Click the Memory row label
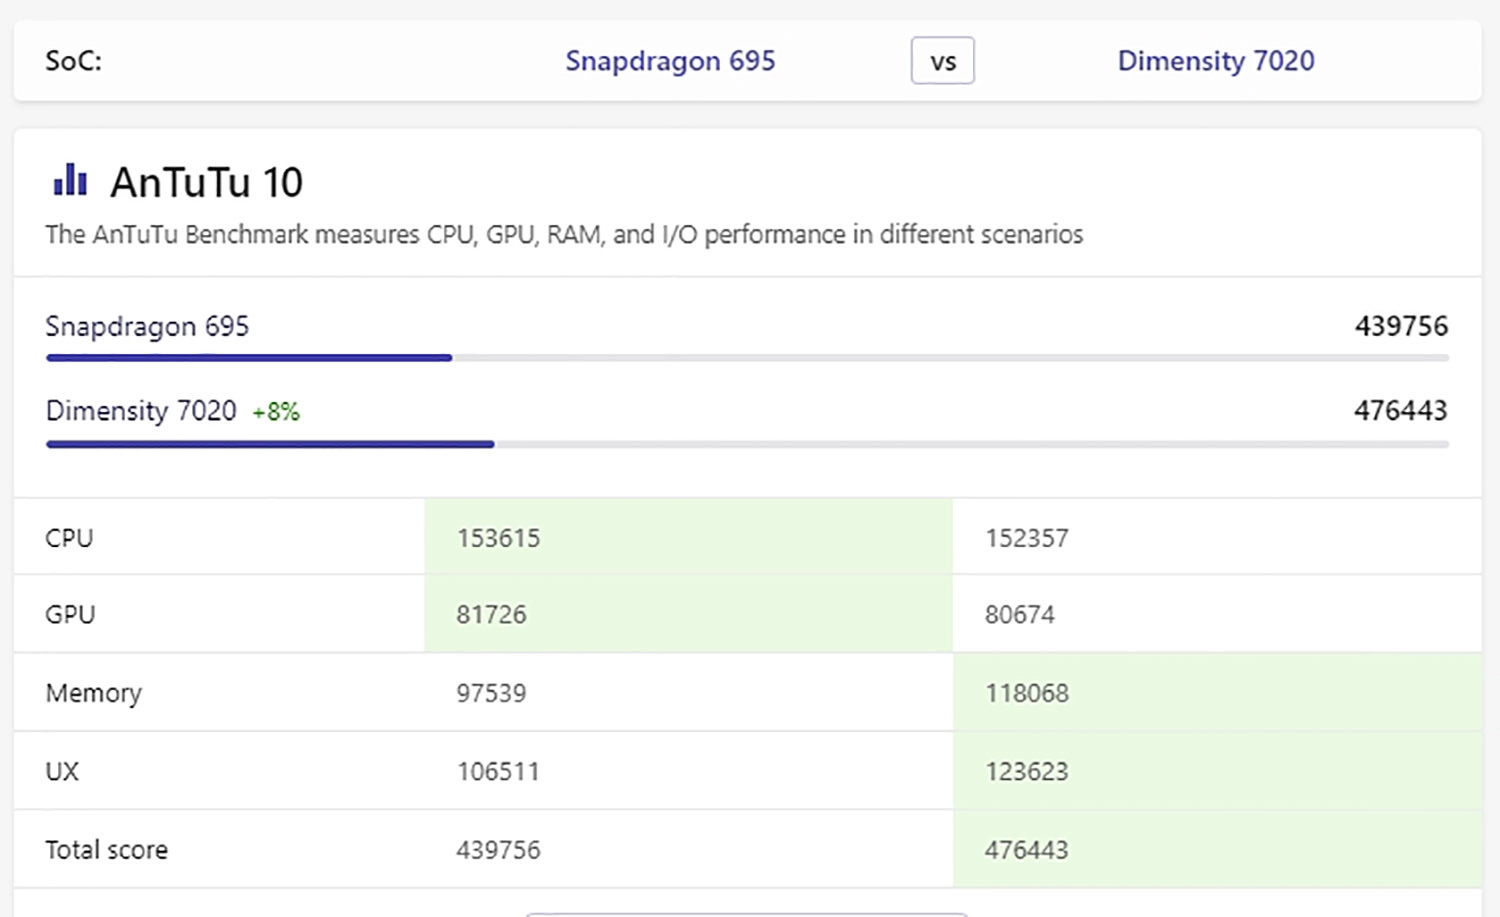1500x917 pixels. 94,693
